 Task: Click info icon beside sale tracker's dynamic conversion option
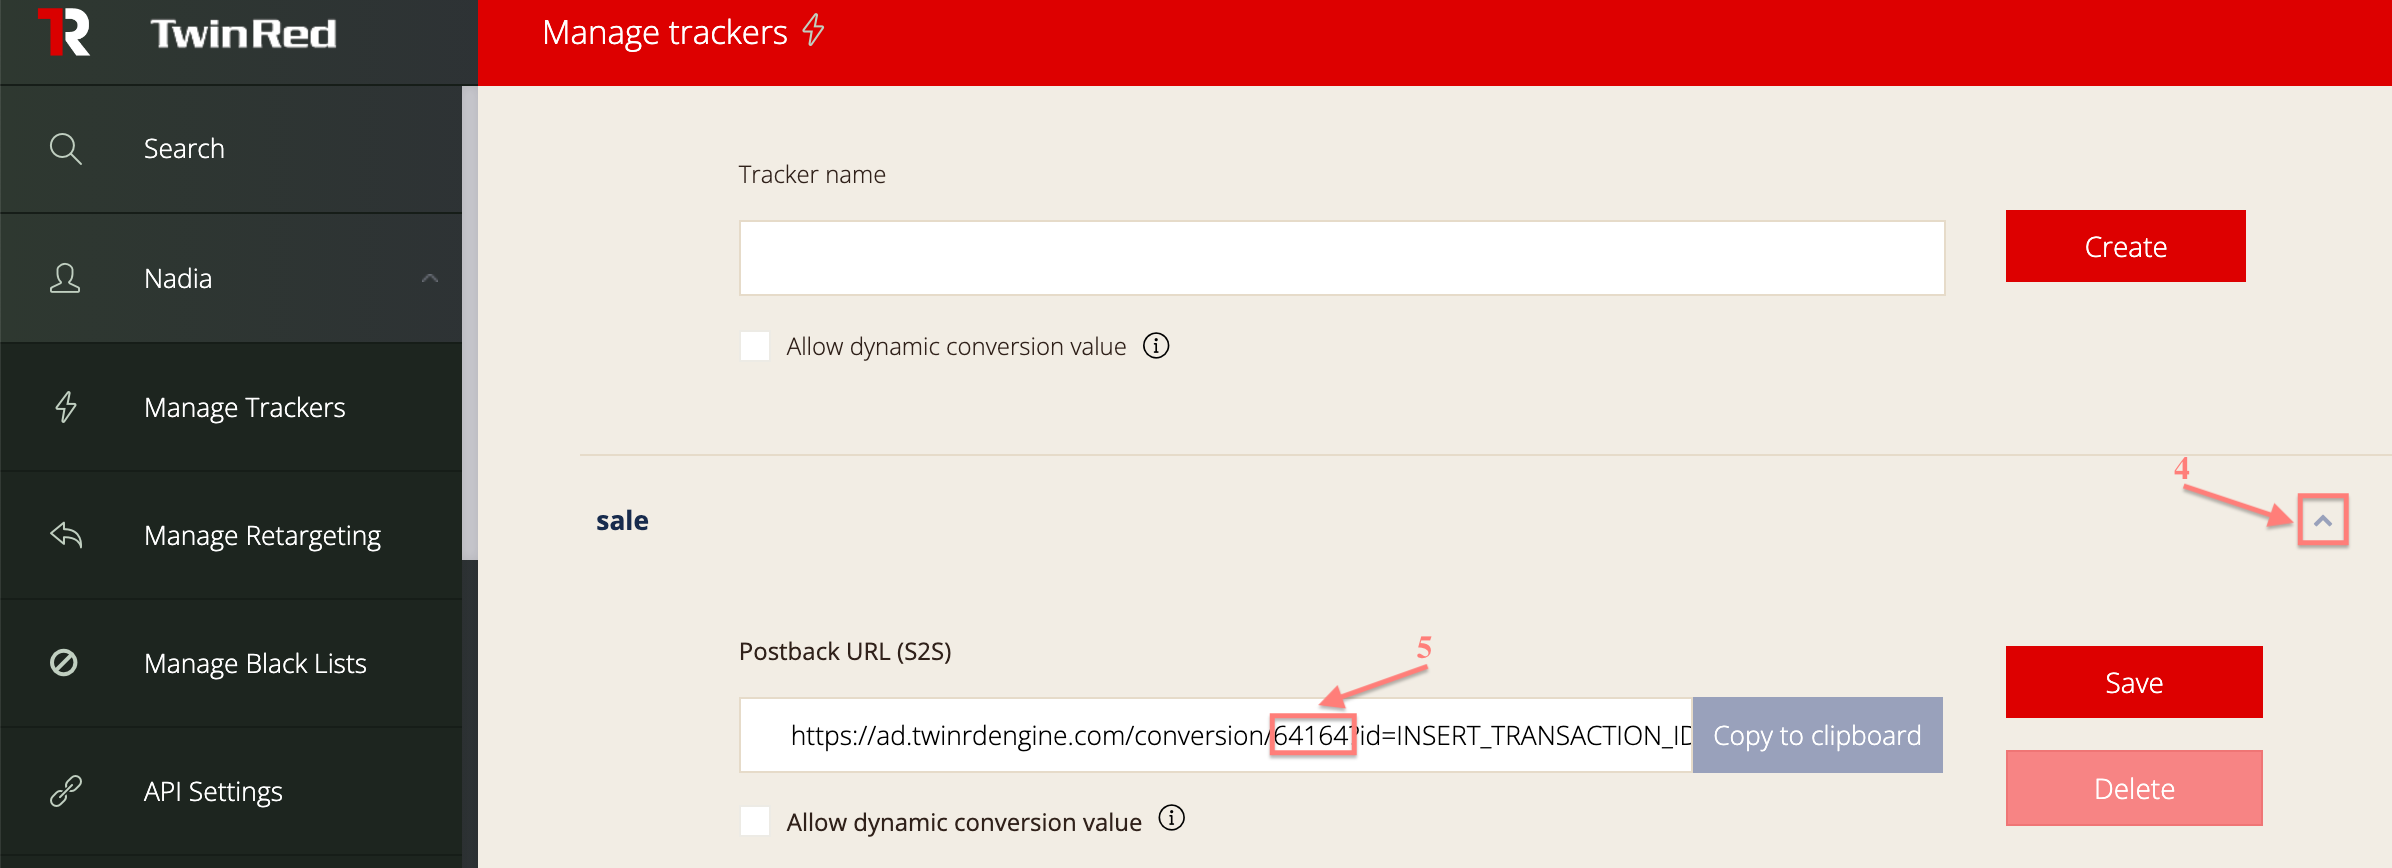pos(1171,818)
